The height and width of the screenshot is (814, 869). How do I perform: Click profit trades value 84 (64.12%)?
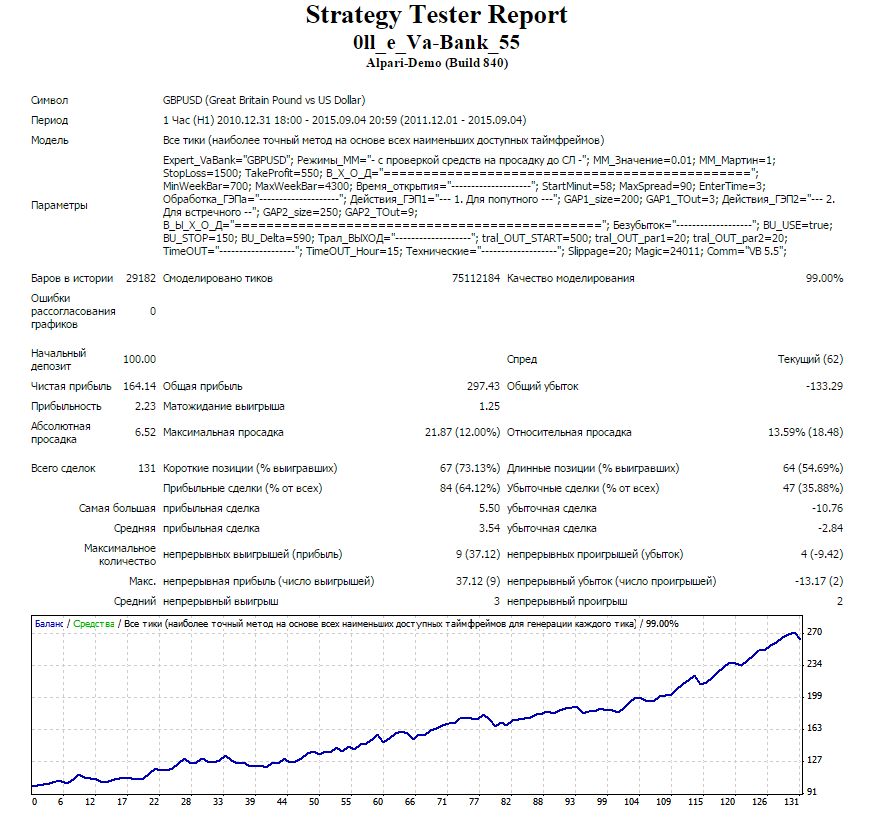469,488
